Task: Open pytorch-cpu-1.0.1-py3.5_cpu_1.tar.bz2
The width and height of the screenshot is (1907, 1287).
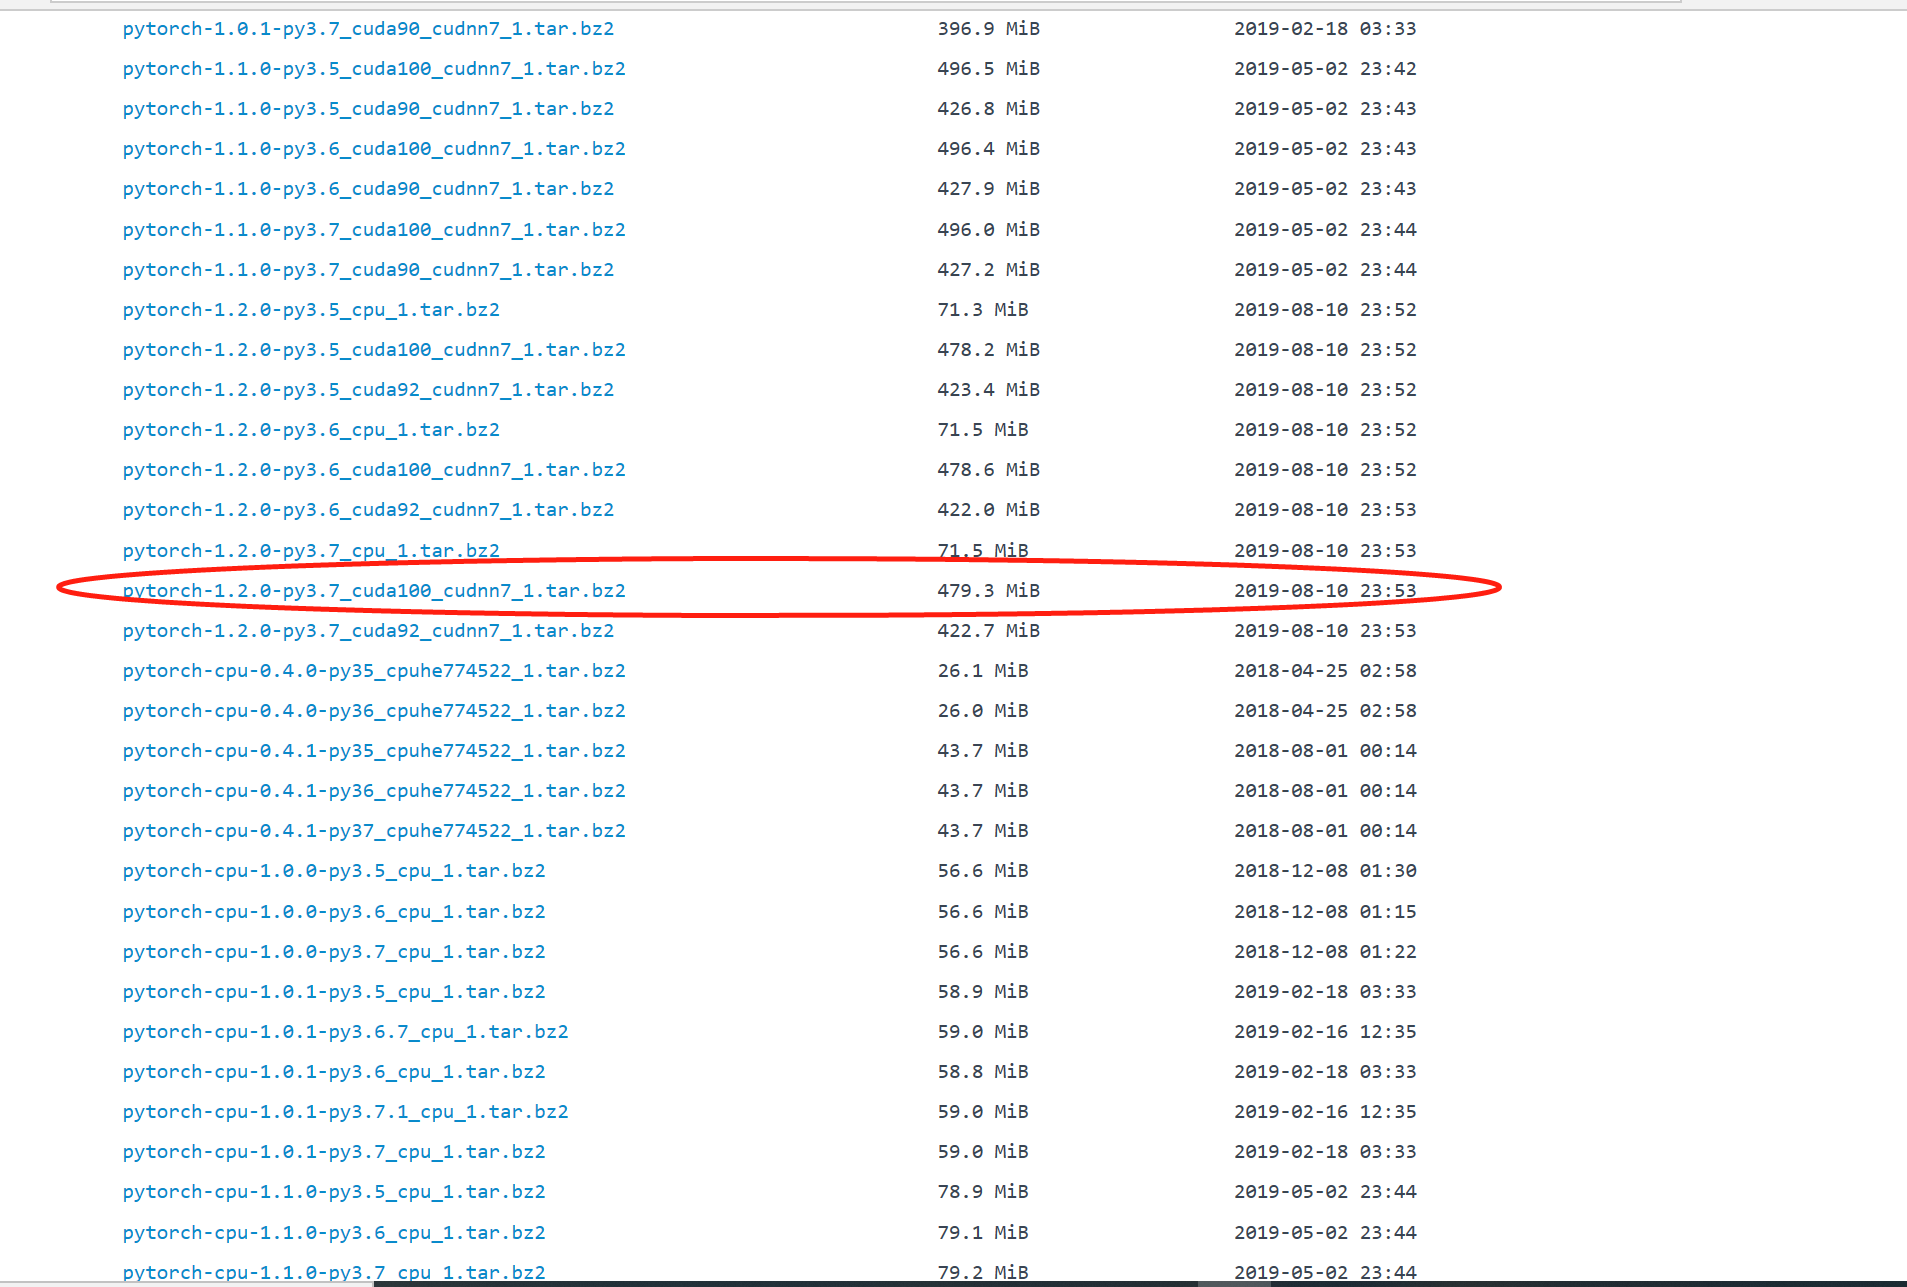Action: [334, 992]
